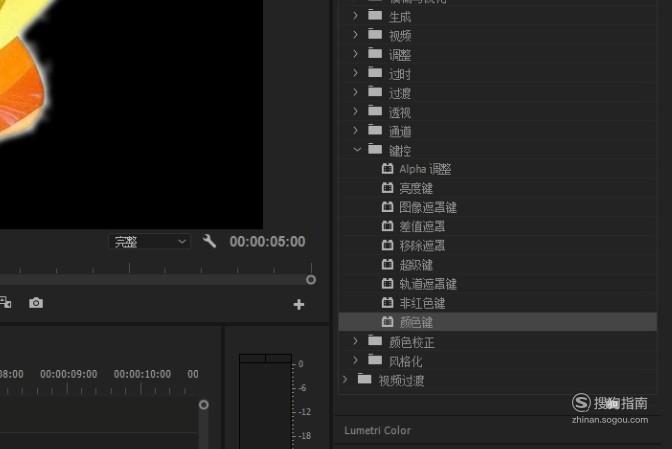Click the 00:00:10:00 mark on the timeline ruler
Viewport: 672px width, 449px height.
(142, 374)
